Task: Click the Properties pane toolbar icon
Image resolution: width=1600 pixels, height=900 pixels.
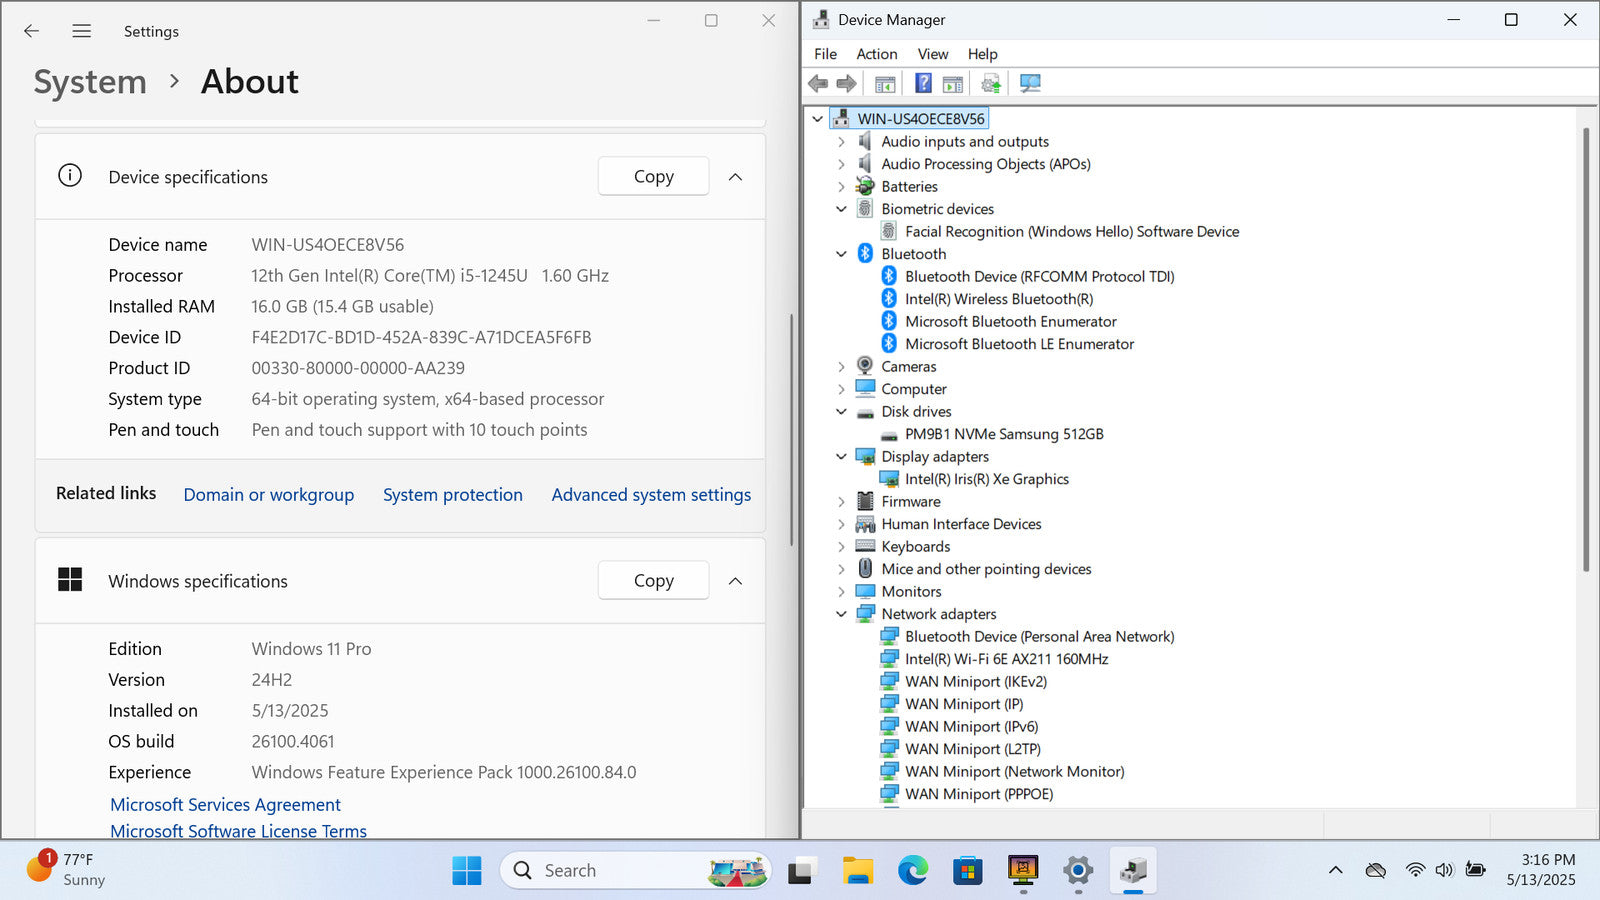Action: pyautogui.click(x=953, y=83)
